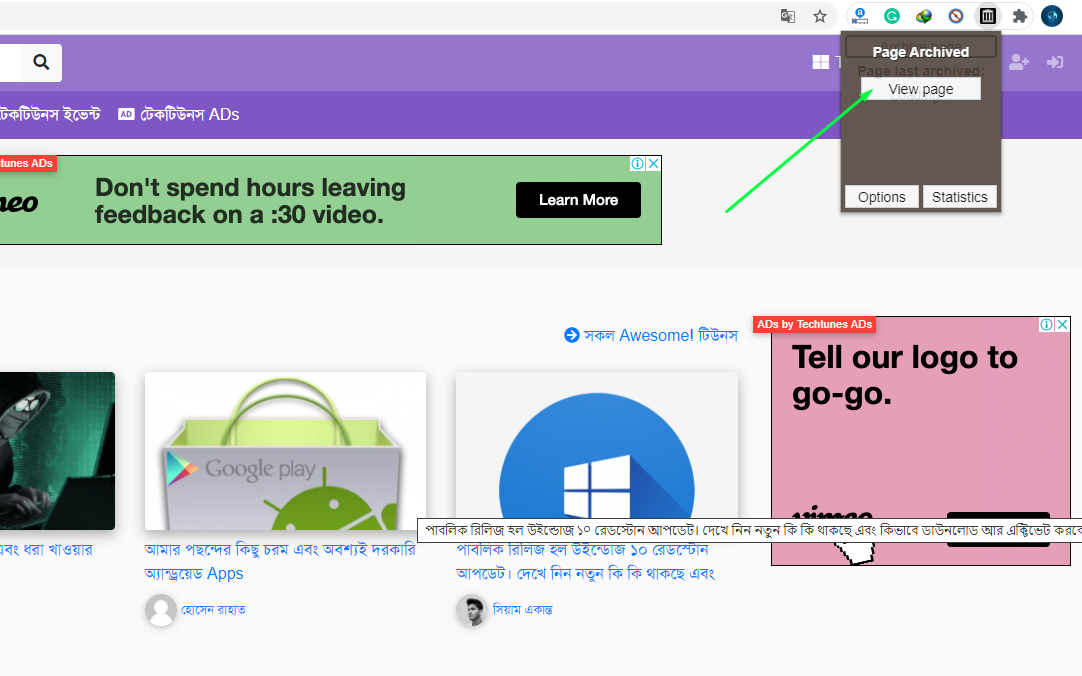Screen dimensions: 1082x676
Task: Click the magnifier search icon
Action: point(41,63)
